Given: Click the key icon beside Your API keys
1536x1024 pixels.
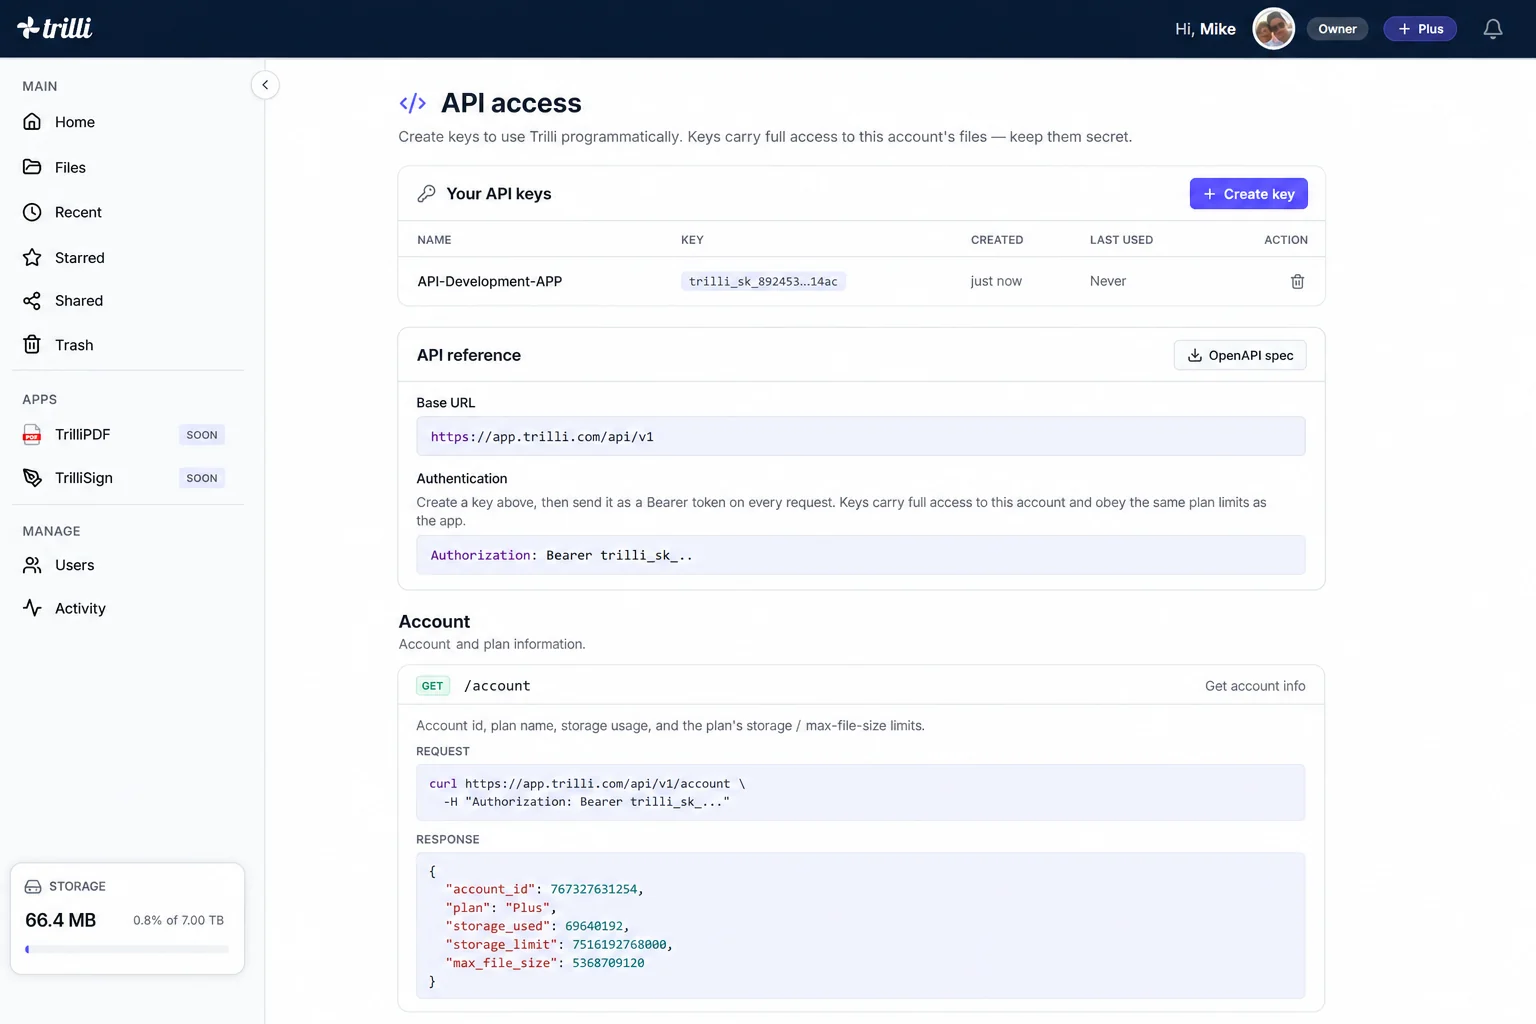Looking at the screenshot, I should 427,194.
